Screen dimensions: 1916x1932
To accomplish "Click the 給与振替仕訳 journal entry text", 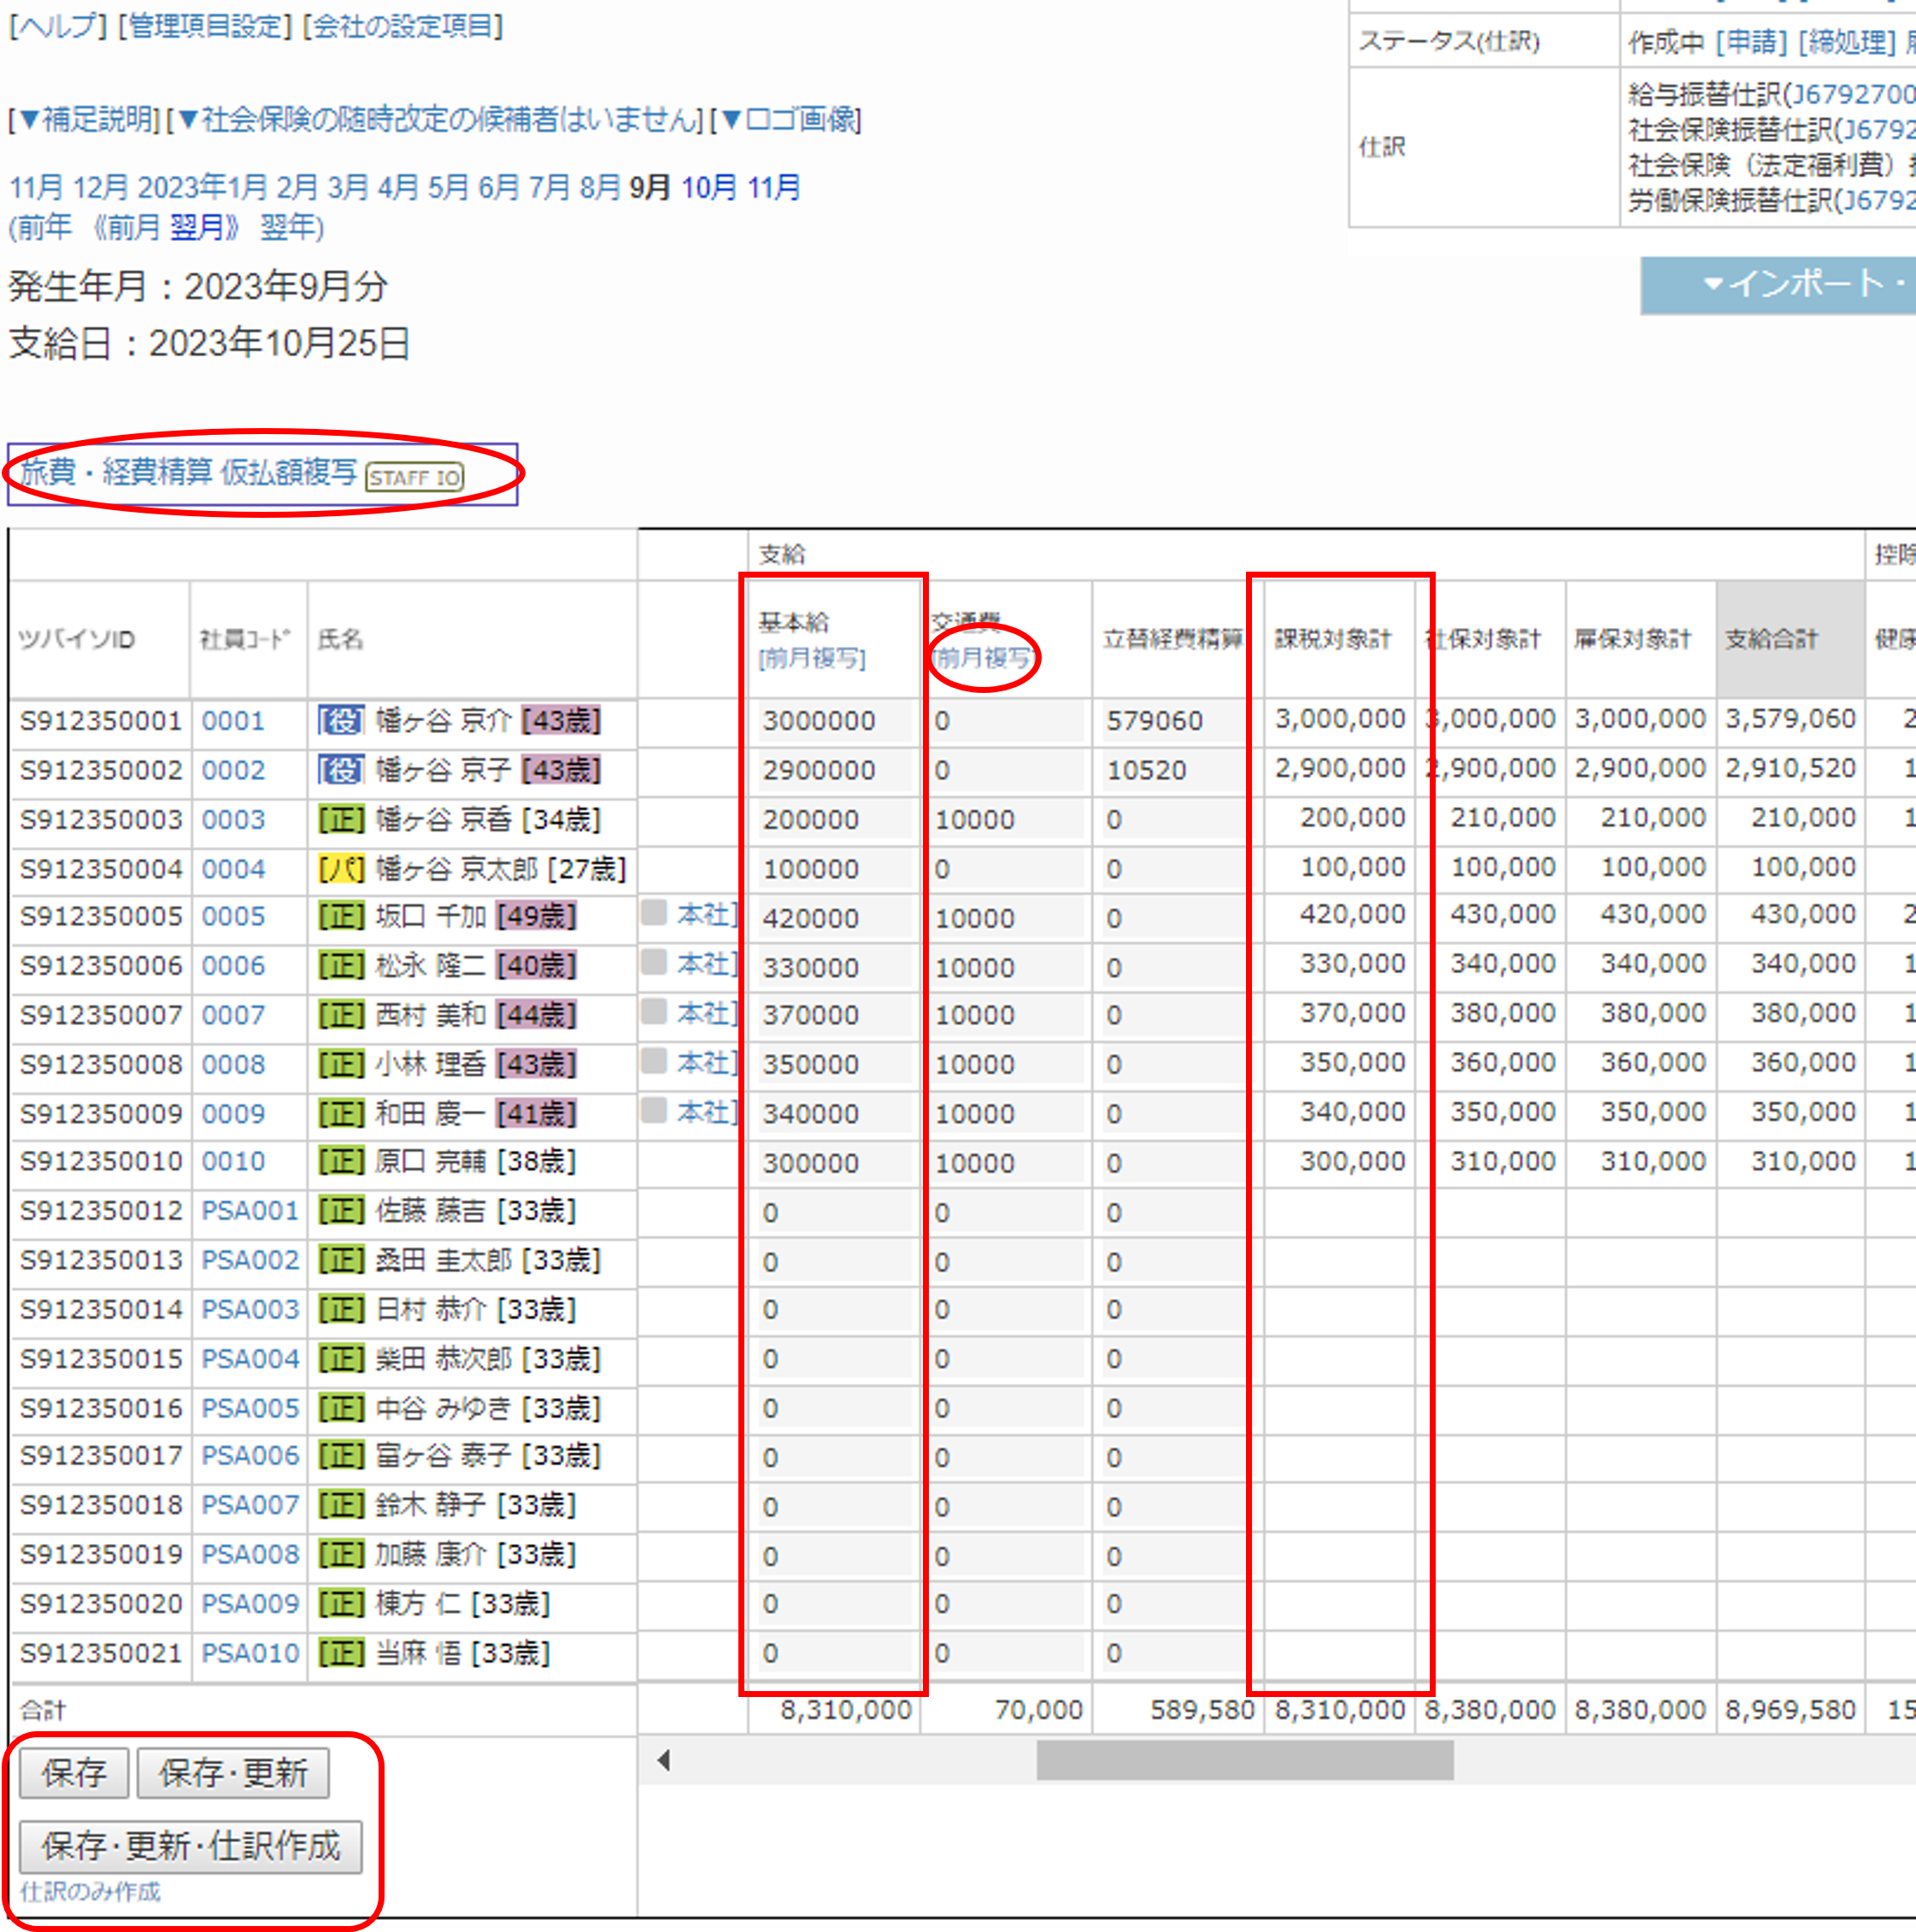I will [1772, 94].
